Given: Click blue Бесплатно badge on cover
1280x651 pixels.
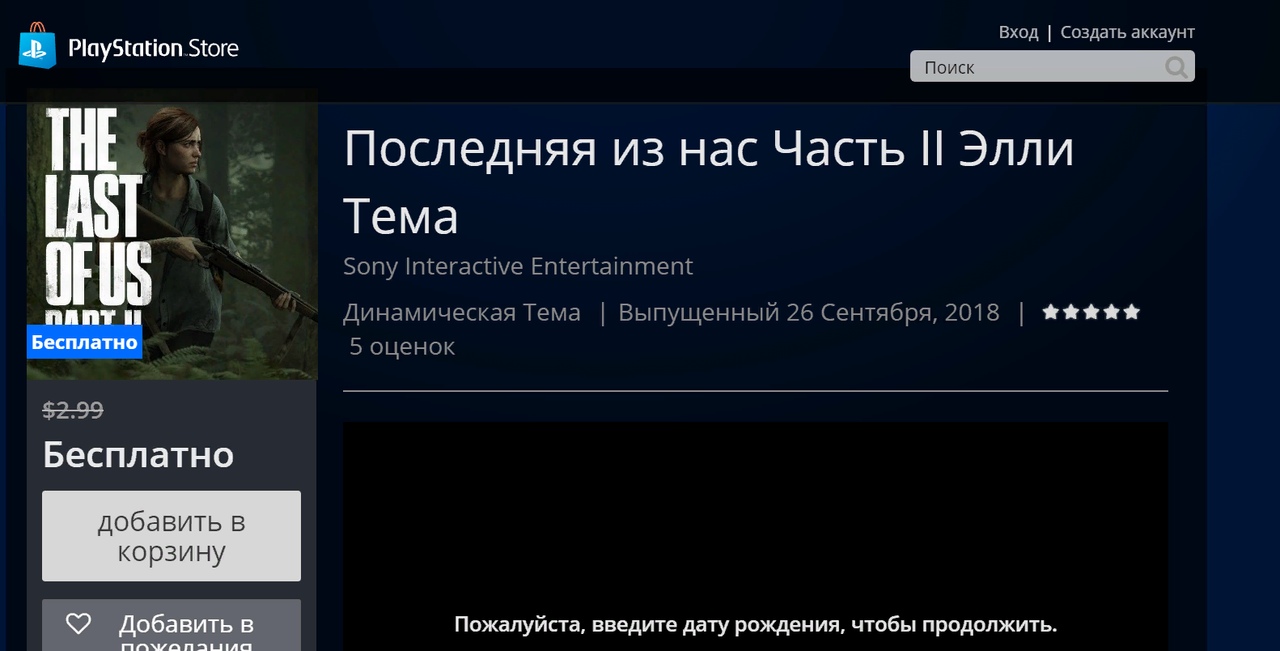Looking at the screenshot, I should click(x=84, y=342).
